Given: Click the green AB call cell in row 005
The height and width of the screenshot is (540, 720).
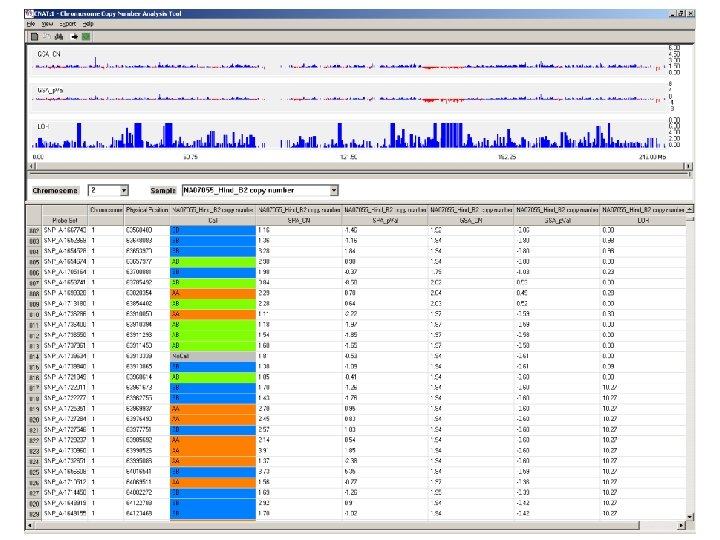Looking at the screenshot, I should [x=213, y=262].
